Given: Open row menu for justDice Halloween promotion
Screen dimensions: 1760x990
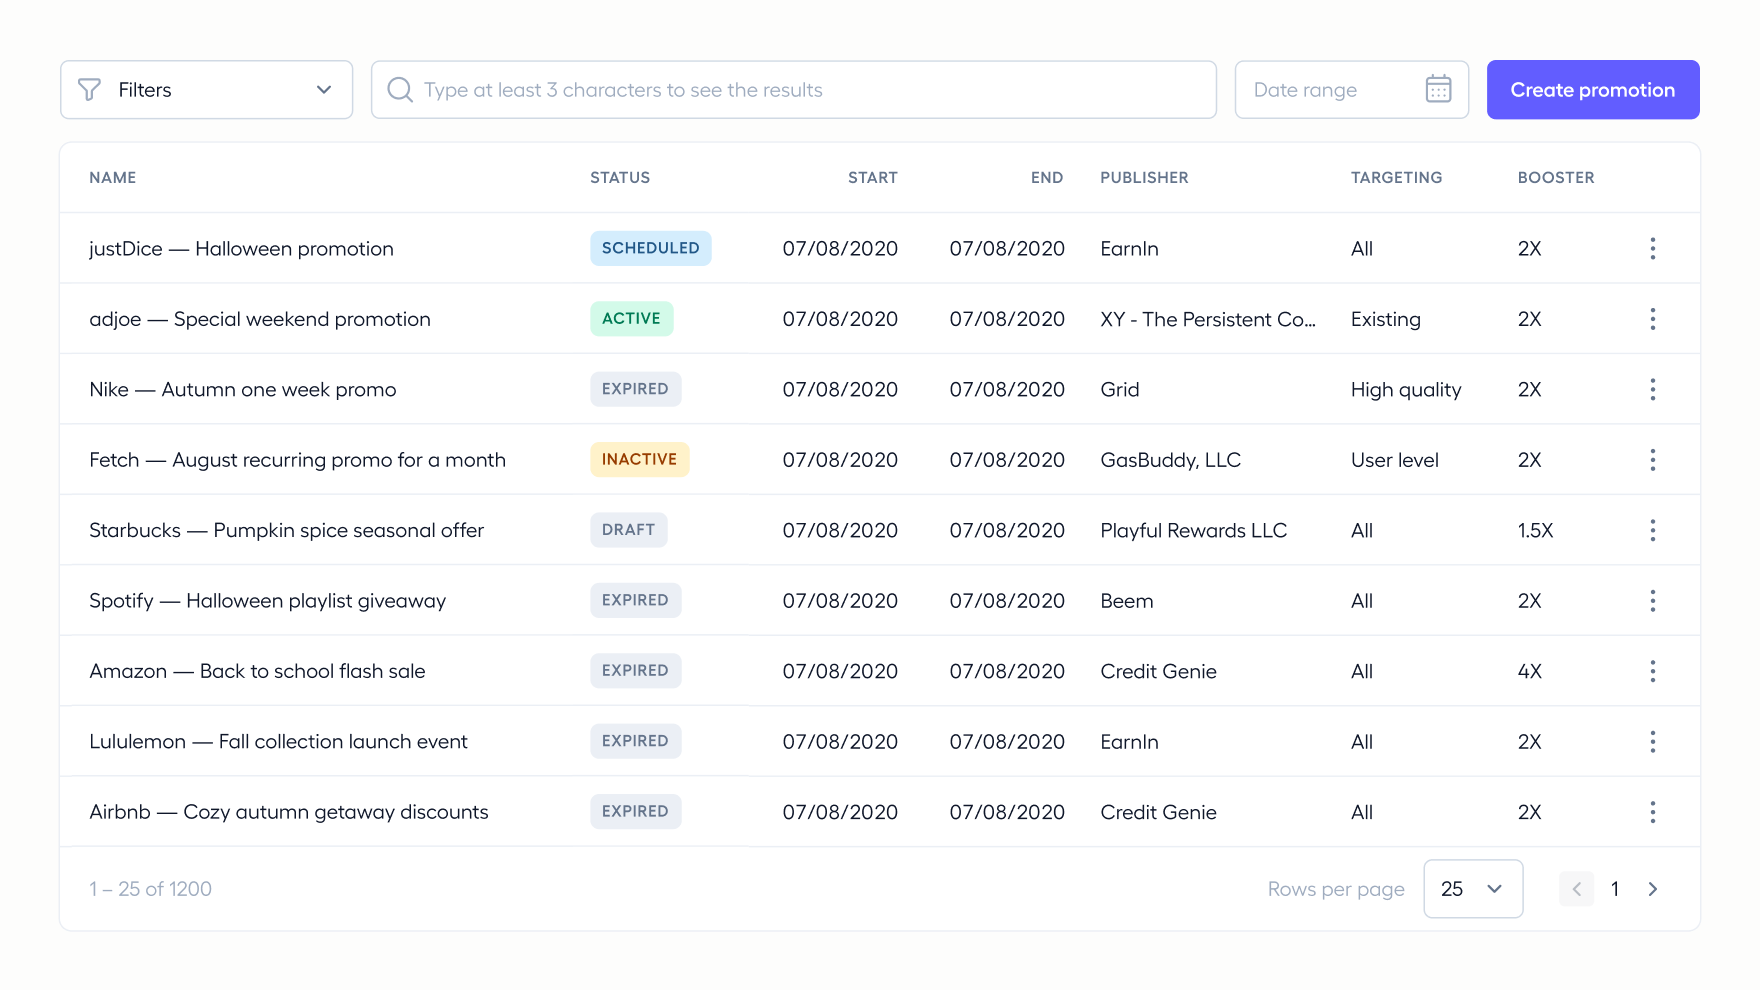Looking at the screenshot, I should coord(1652,248).
